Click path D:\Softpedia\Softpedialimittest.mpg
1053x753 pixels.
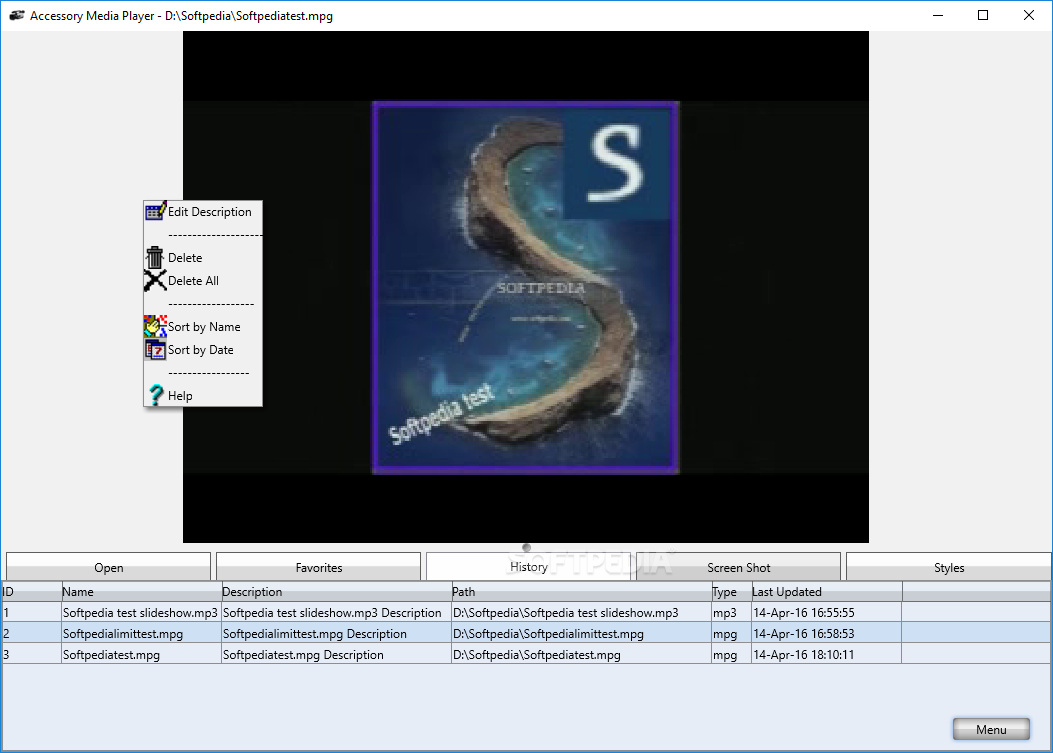(x=582, y=633)
